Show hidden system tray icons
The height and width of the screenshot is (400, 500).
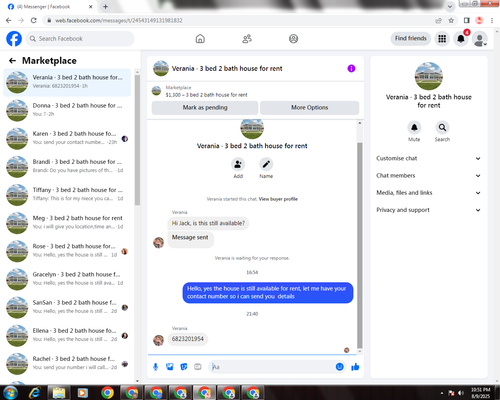[x=442, y=393]
